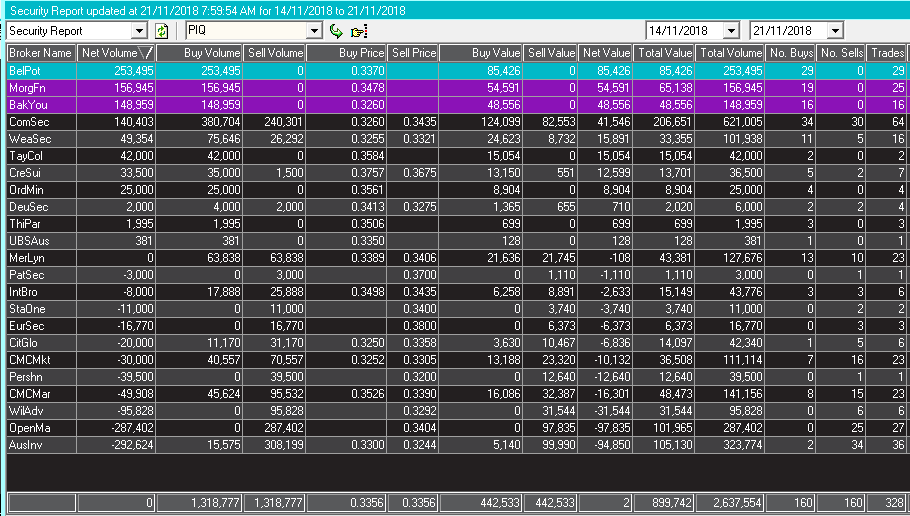Click the 14/11/2018 start date field
The height and width of the screenshot is (516, 910).
tap(685, 31)
